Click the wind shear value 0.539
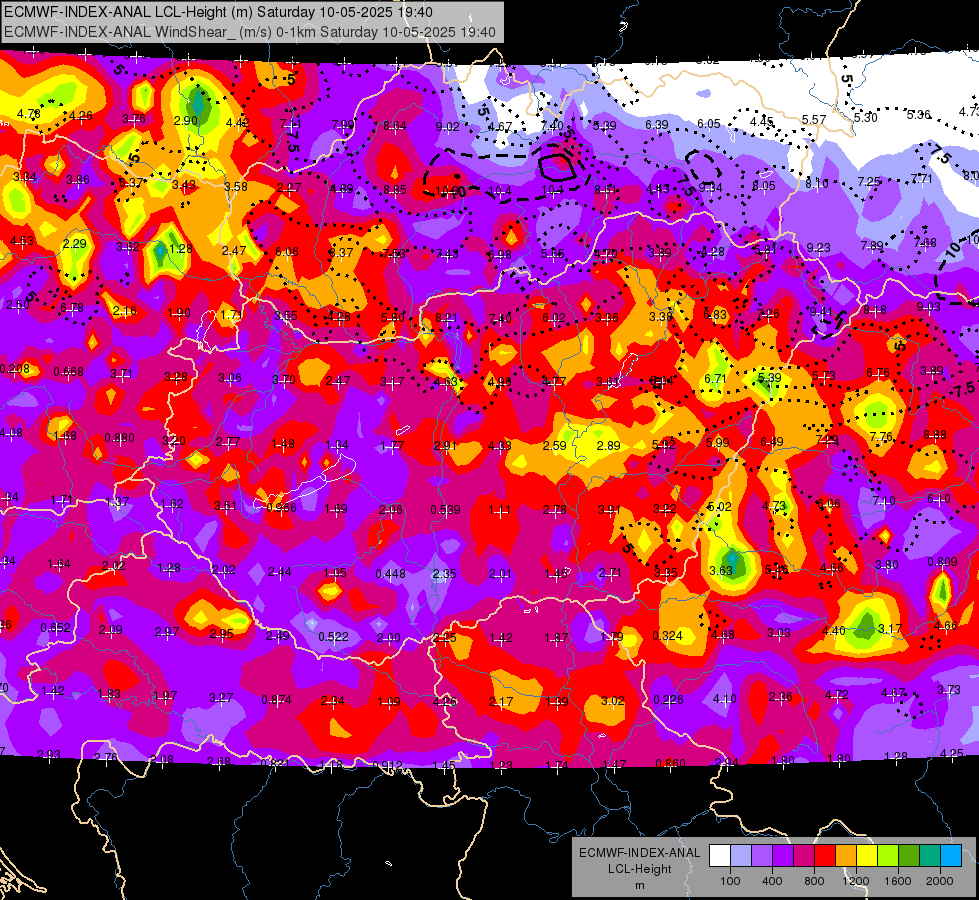 pyautogui.click(x=445, y=510)
